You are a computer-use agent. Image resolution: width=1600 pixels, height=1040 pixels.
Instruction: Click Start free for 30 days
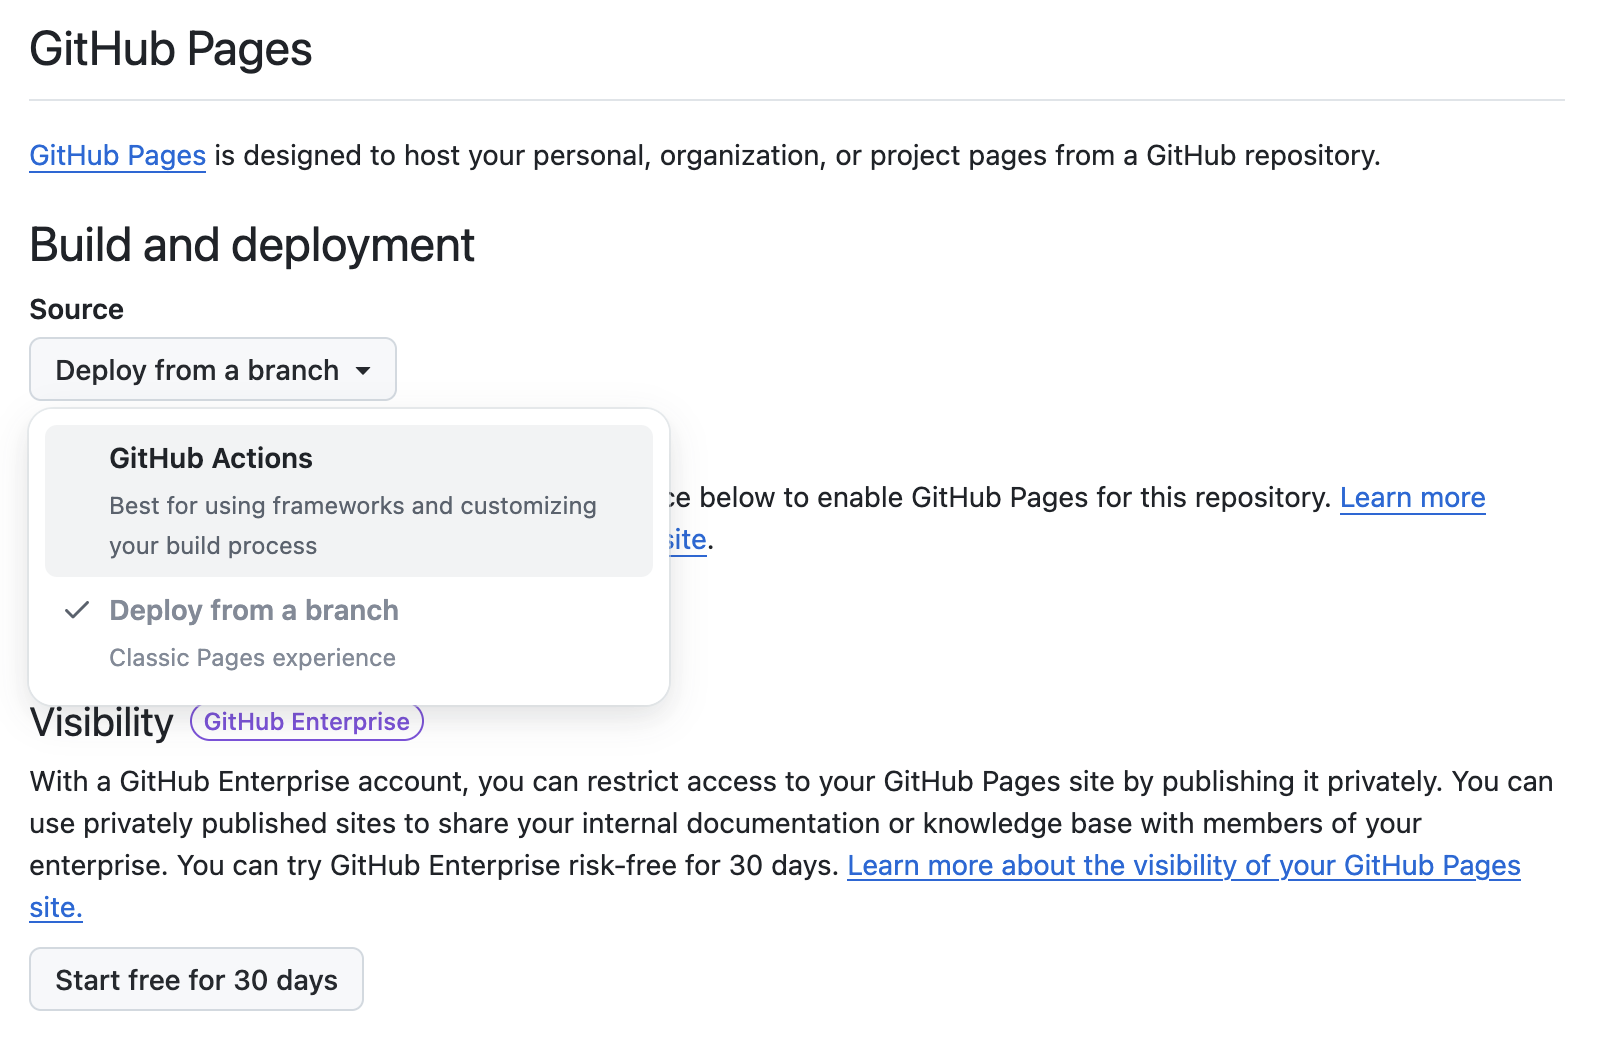pyautogui.click(x=196, y=979)
